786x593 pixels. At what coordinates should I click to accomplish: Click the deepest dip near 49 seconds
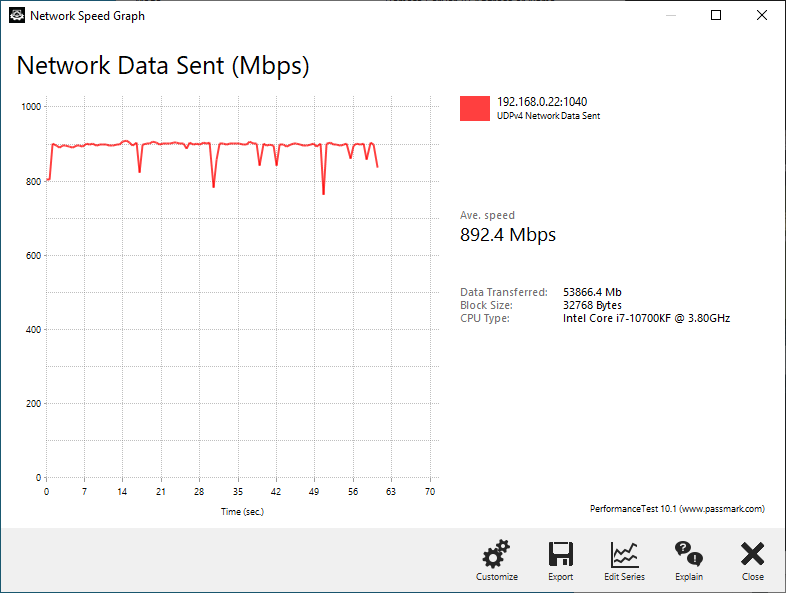(323, 192)
